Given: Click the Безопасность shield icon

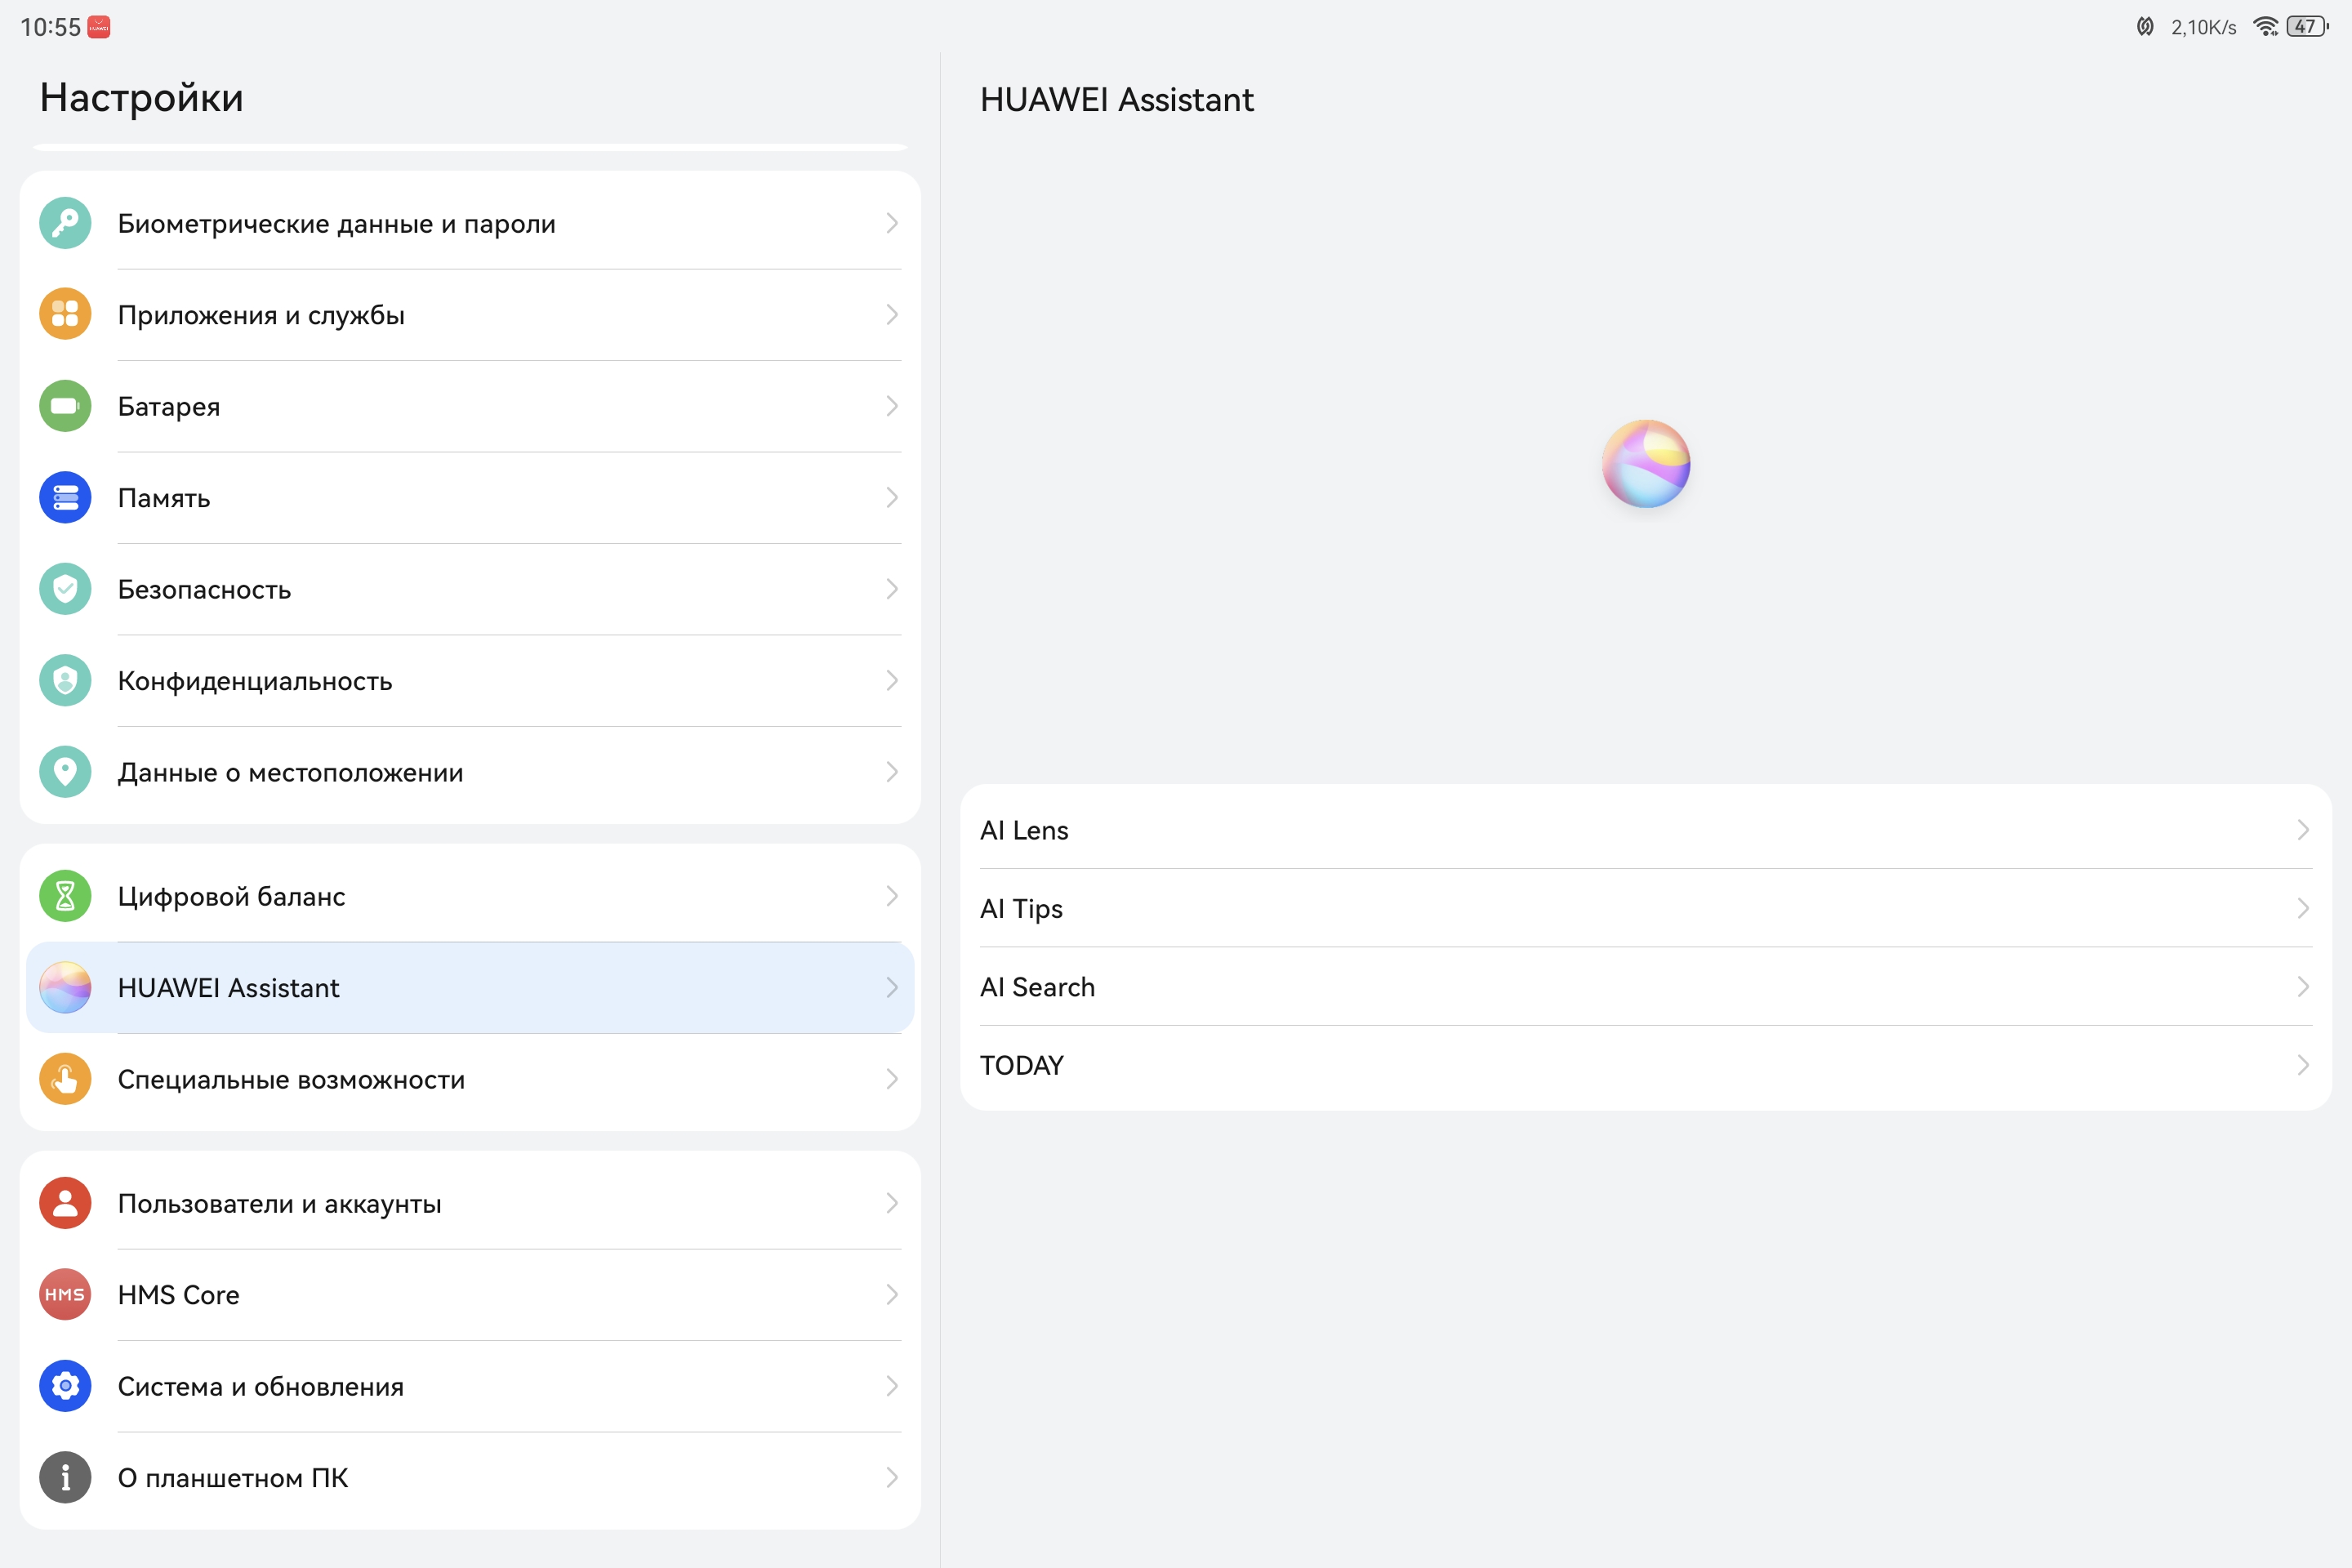Looking at the screenshot, I should [65, 589].
